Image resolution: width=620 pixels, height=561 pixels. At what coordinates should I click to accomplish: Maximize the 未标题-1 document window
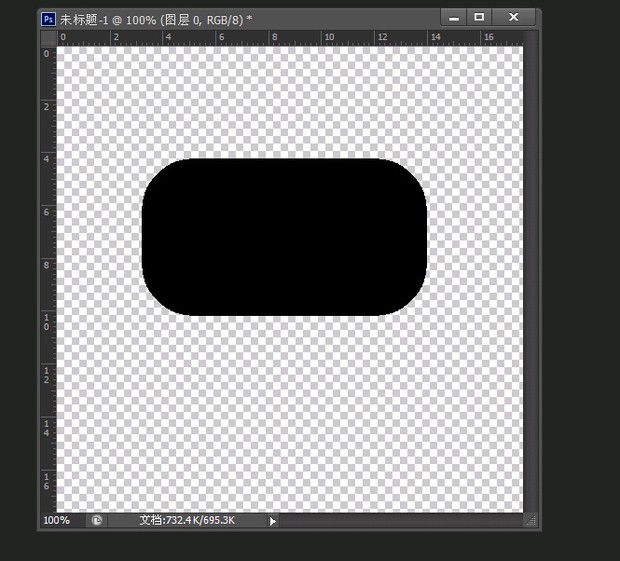pyautogui.click(x=479, y=17)
